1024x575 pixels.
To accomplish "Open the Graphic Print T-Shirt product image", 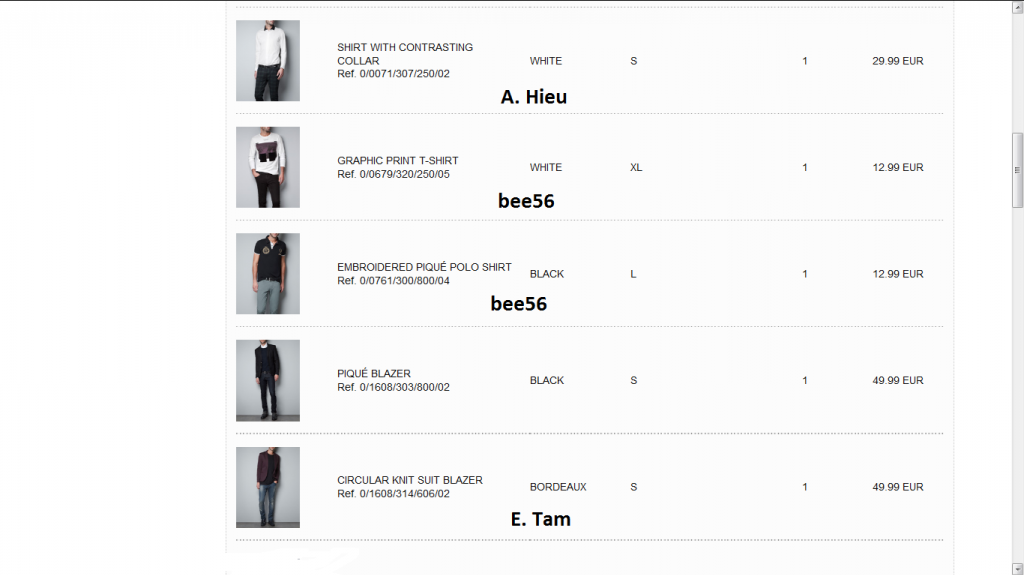I will point(267,167).
